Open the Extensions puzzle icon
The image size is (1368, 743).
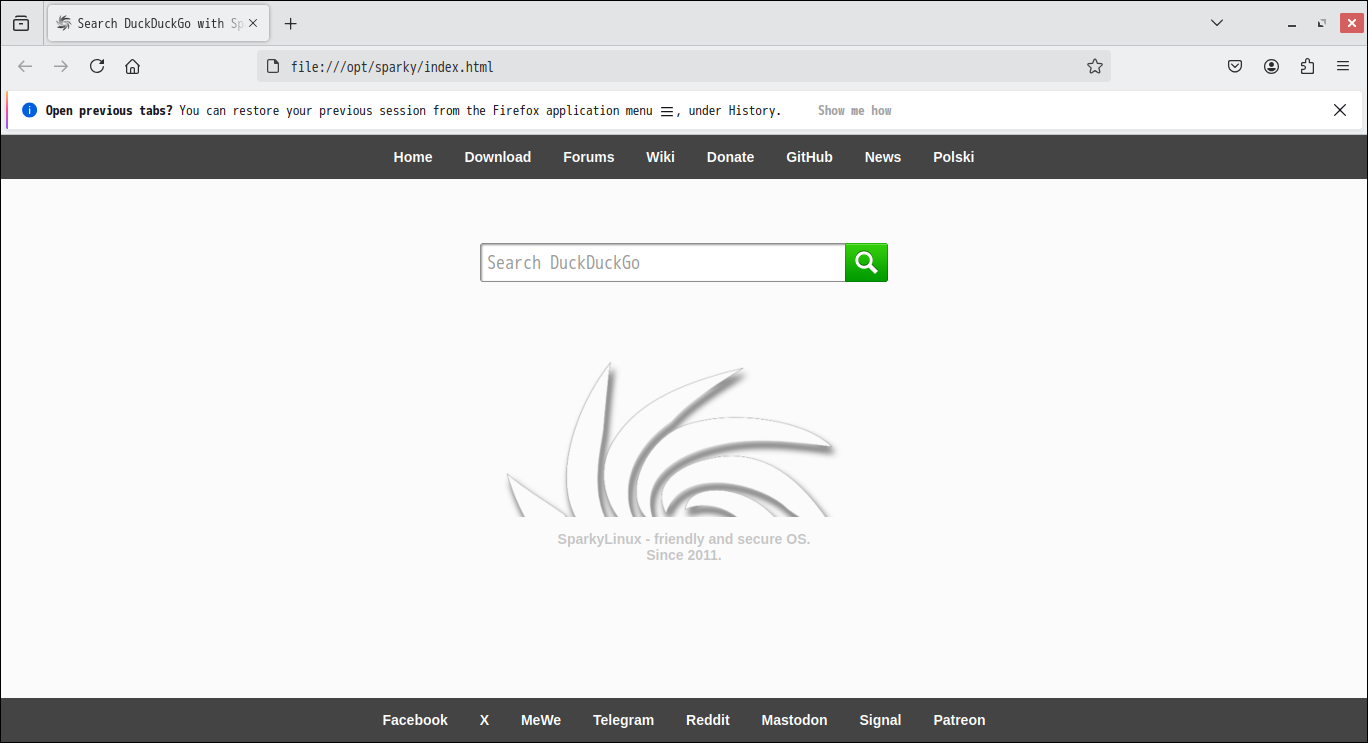(x=1307, y=67)
